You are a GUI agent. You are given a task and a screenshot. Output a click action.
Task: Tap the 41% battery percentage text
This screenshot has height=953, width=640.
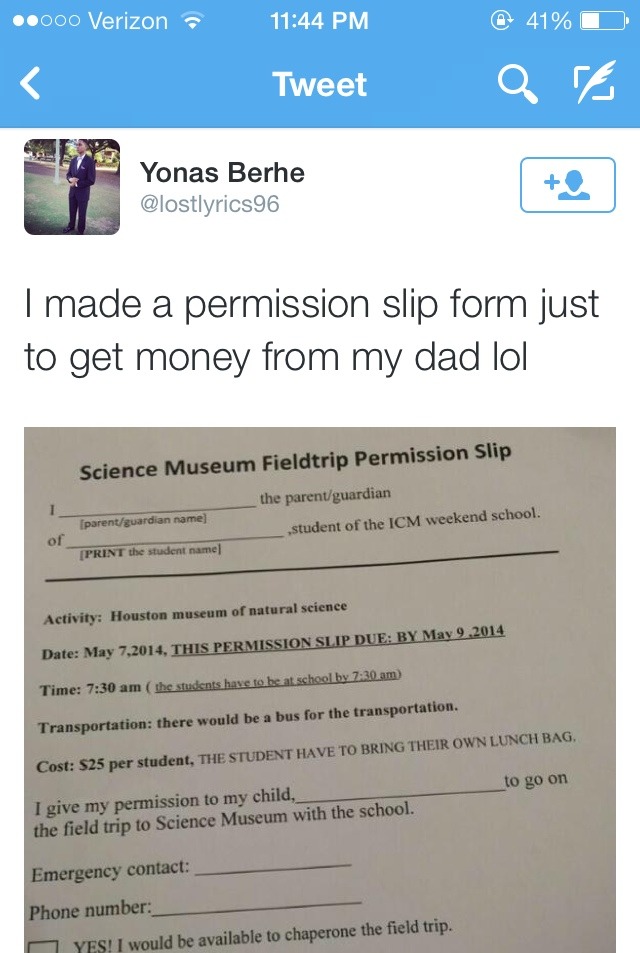pos(548,21)
